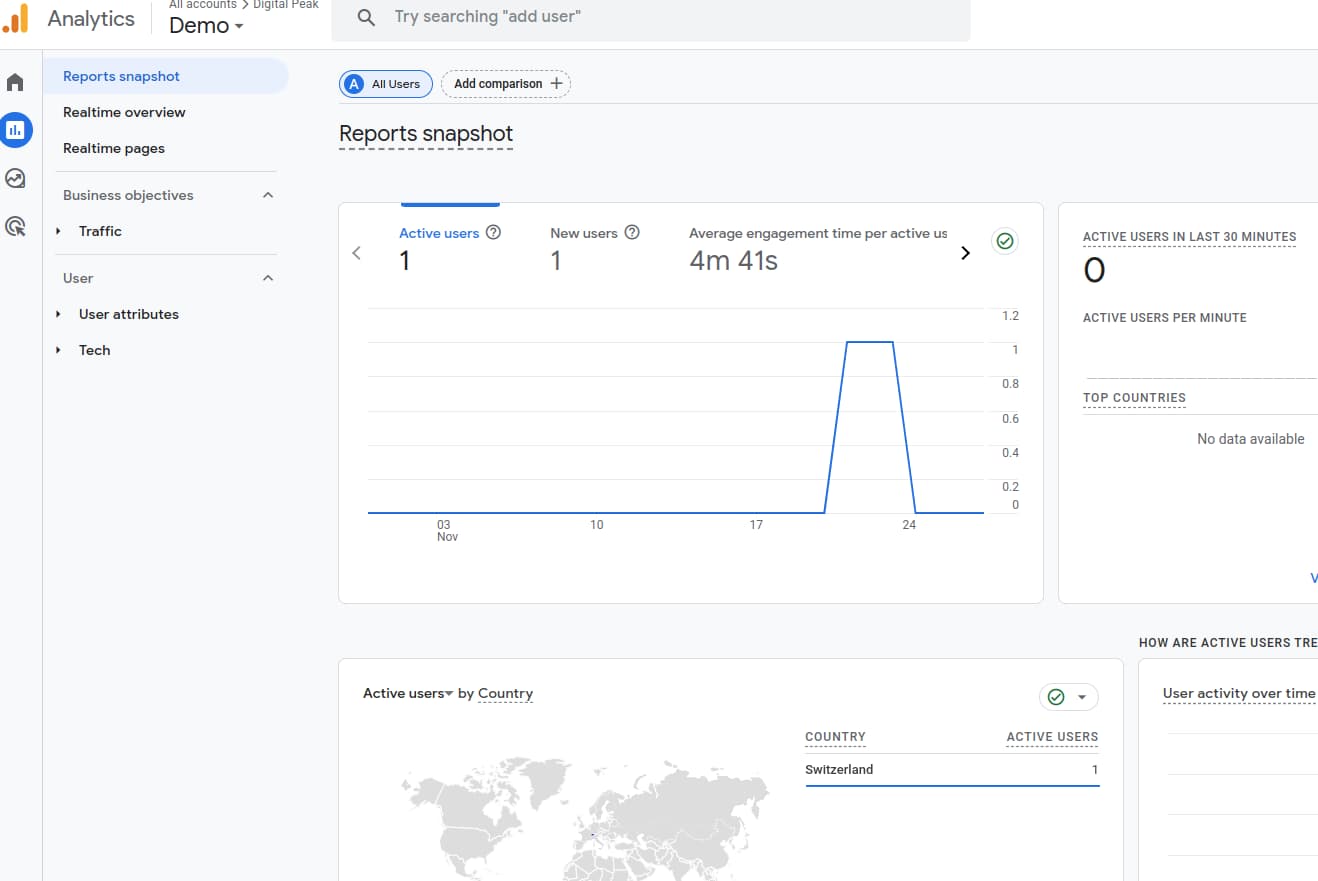Collapse the Business objectives section

pyautogui.click(x=268, y=195)
